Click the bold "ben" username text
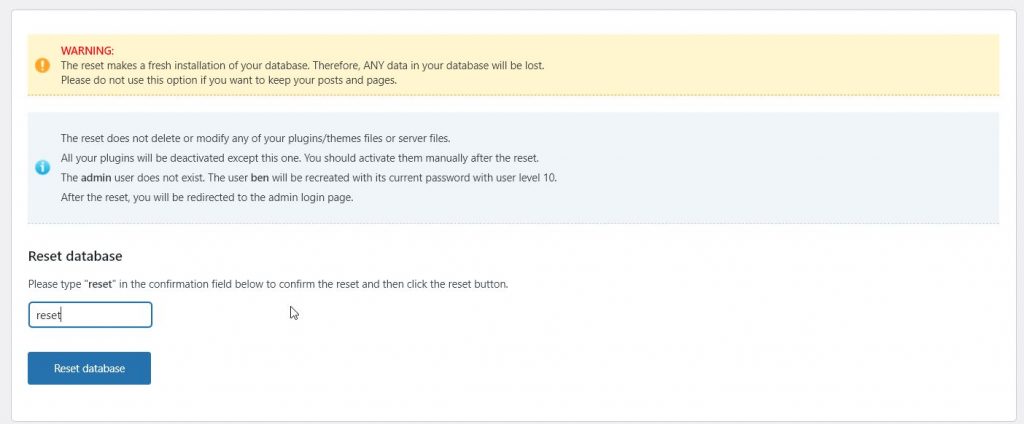 tap(259, 177)
